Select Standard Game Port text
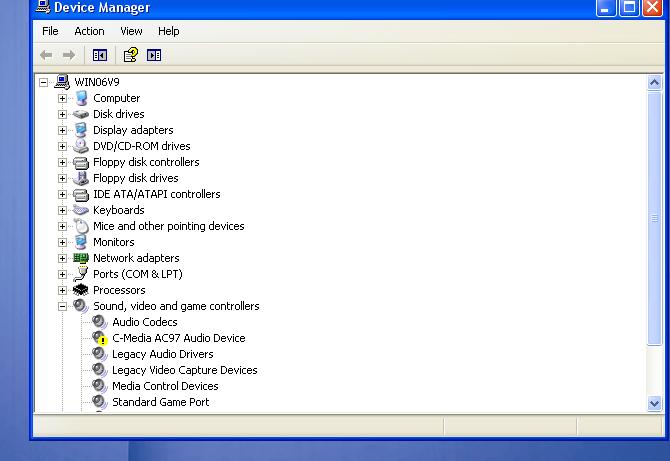The image size is (670, 461). [161, 402]
